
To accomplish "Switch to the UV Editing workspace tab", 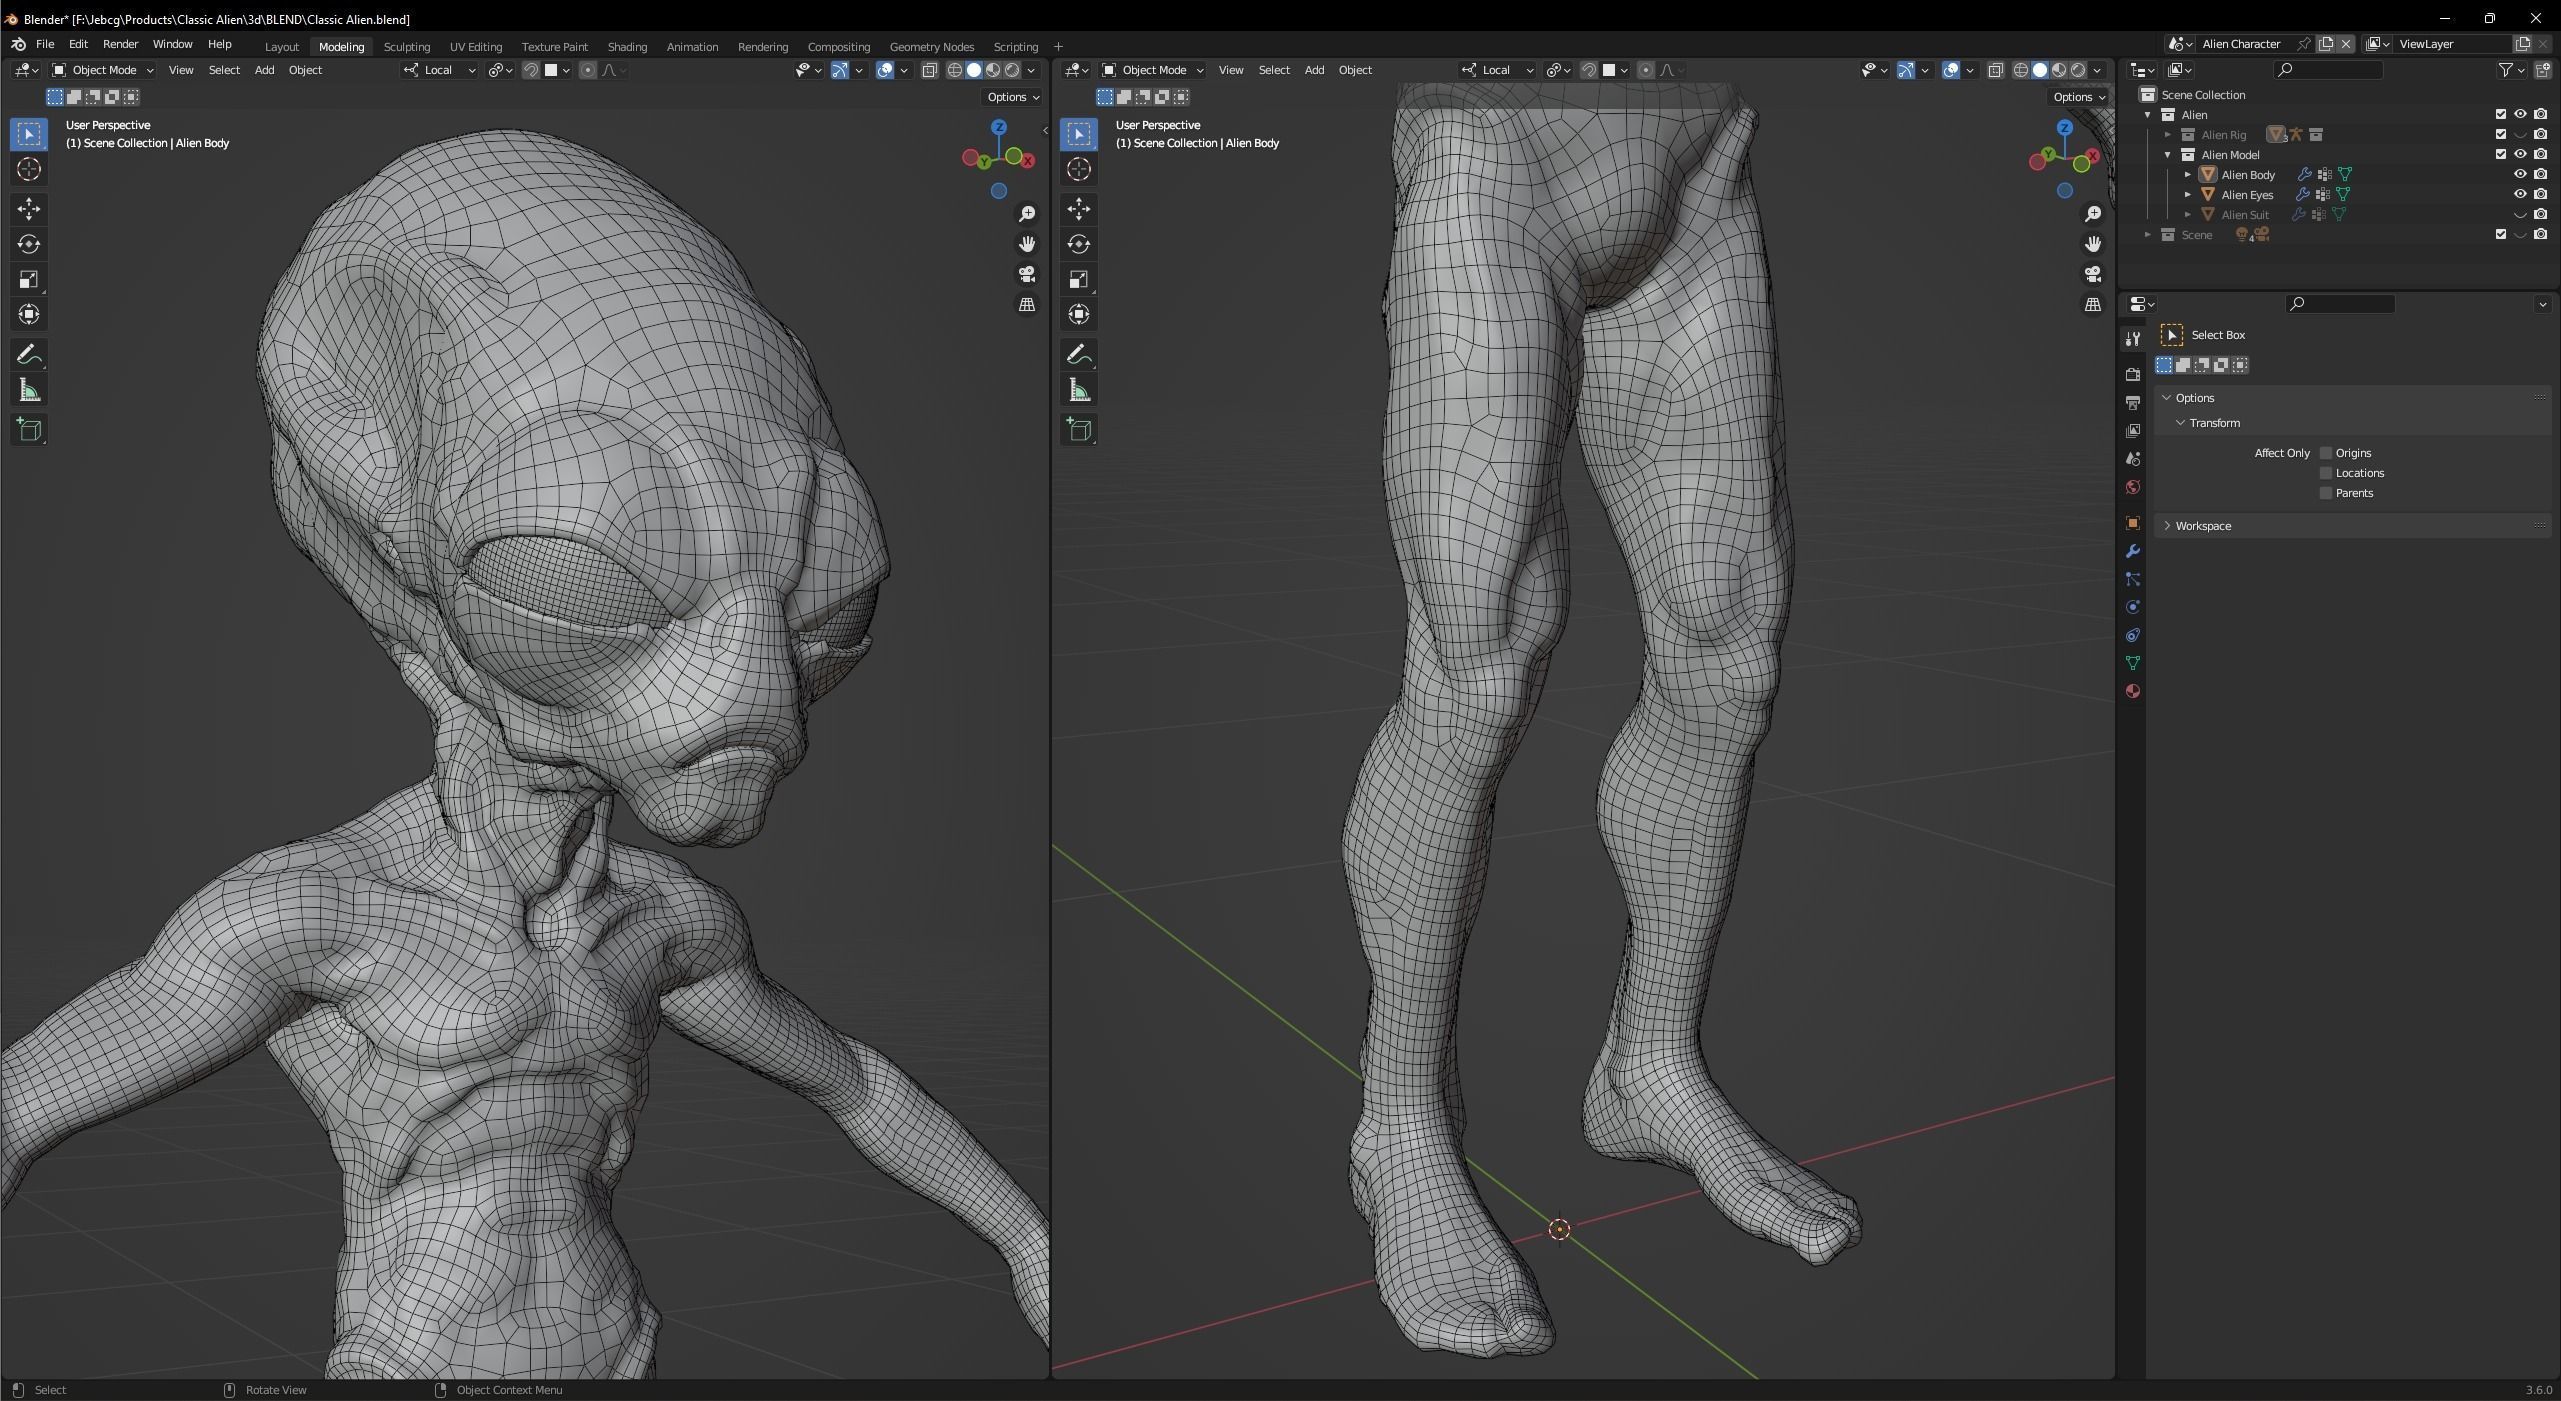I will pos(476,47).
